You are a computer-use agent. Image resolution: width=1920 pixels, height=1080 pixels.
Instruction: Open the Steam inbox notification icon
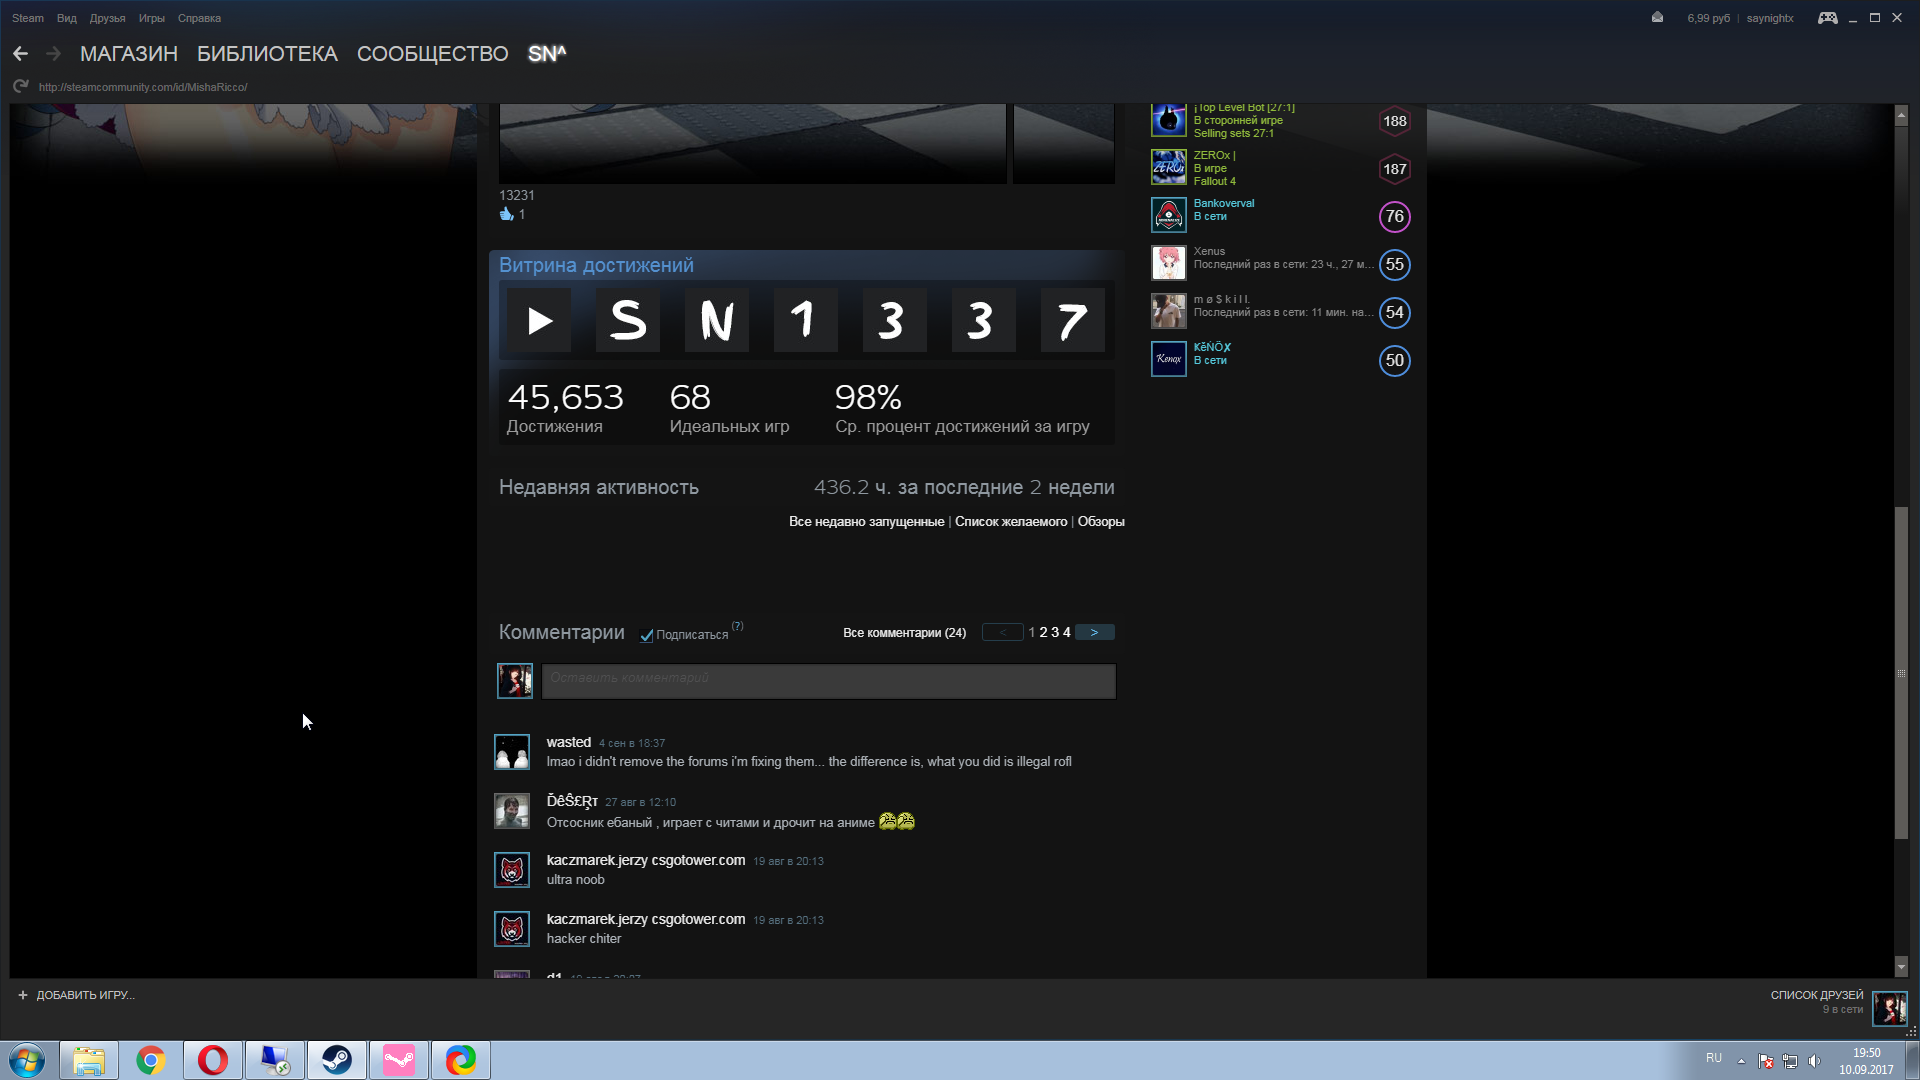click(1657, 18)
